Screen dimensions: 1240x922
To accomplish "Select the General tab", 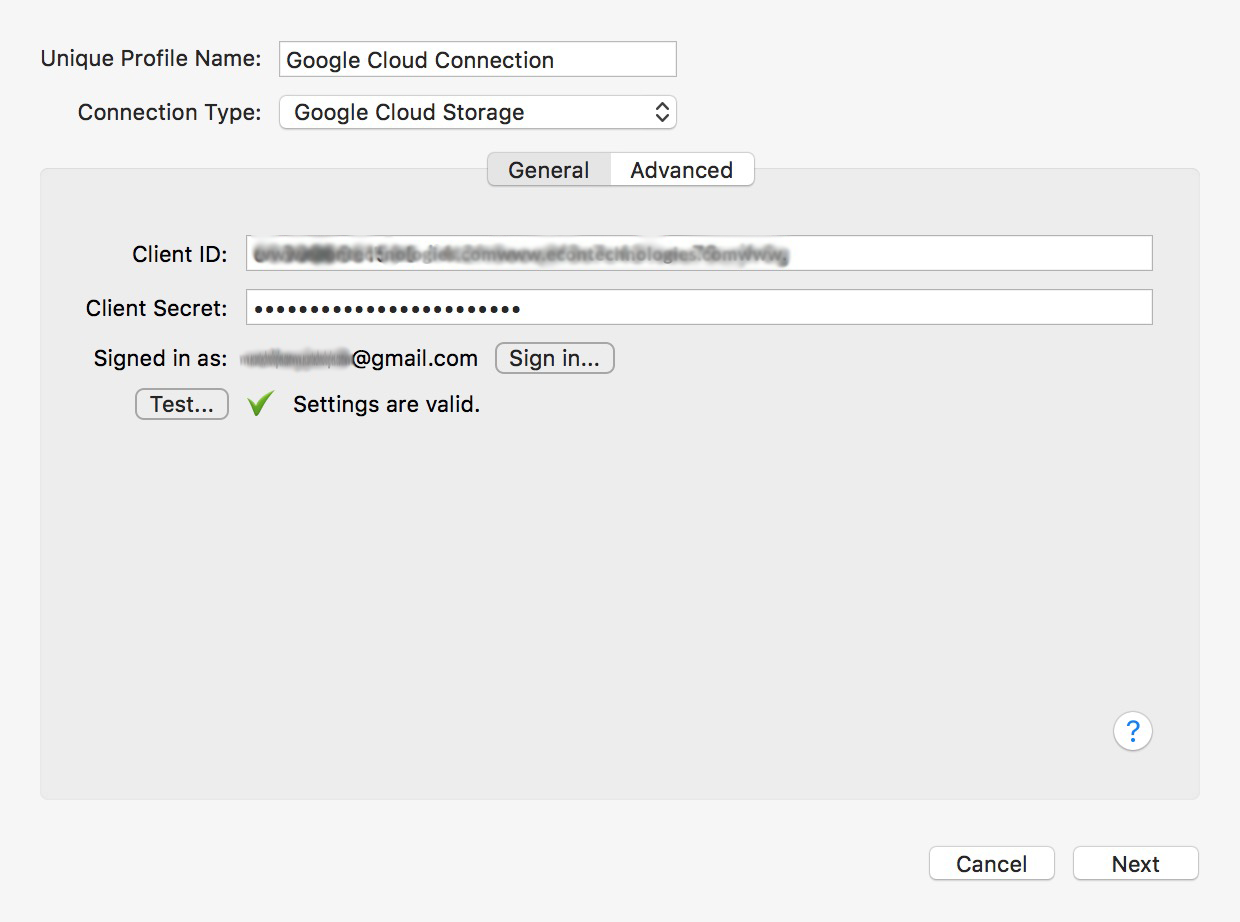I will (x=549, y=170).
